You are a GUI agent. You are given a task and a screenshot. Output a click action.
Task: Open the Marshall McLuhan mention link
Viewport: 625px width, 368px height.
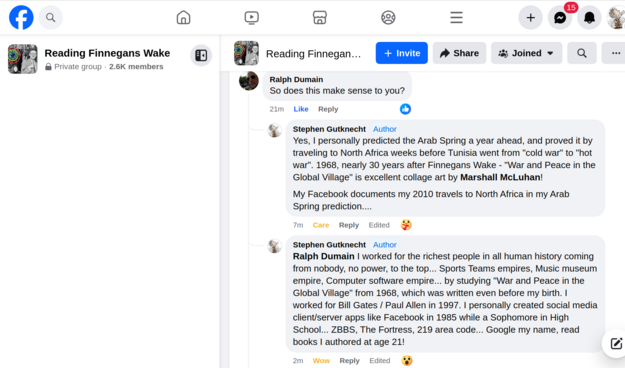pyautogui.click(x=500, y=177)
